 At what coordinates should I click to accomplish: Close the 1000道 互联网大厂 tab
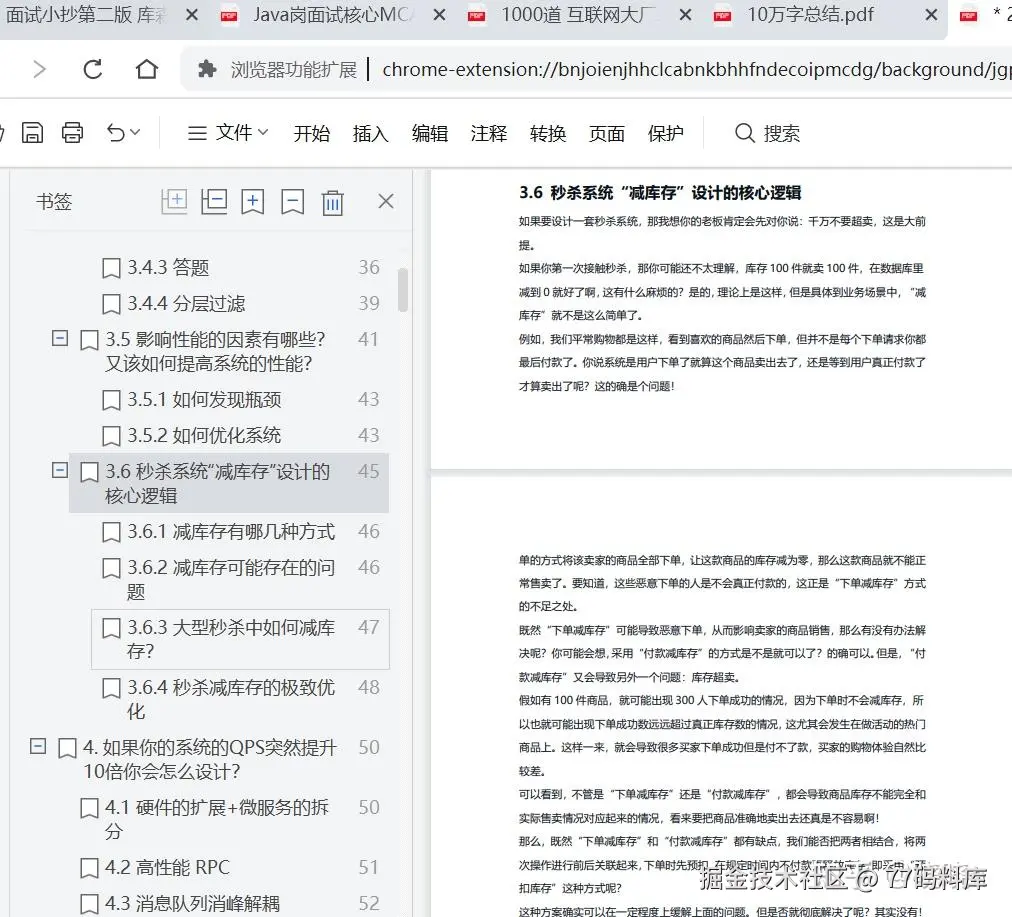point(685,15)
